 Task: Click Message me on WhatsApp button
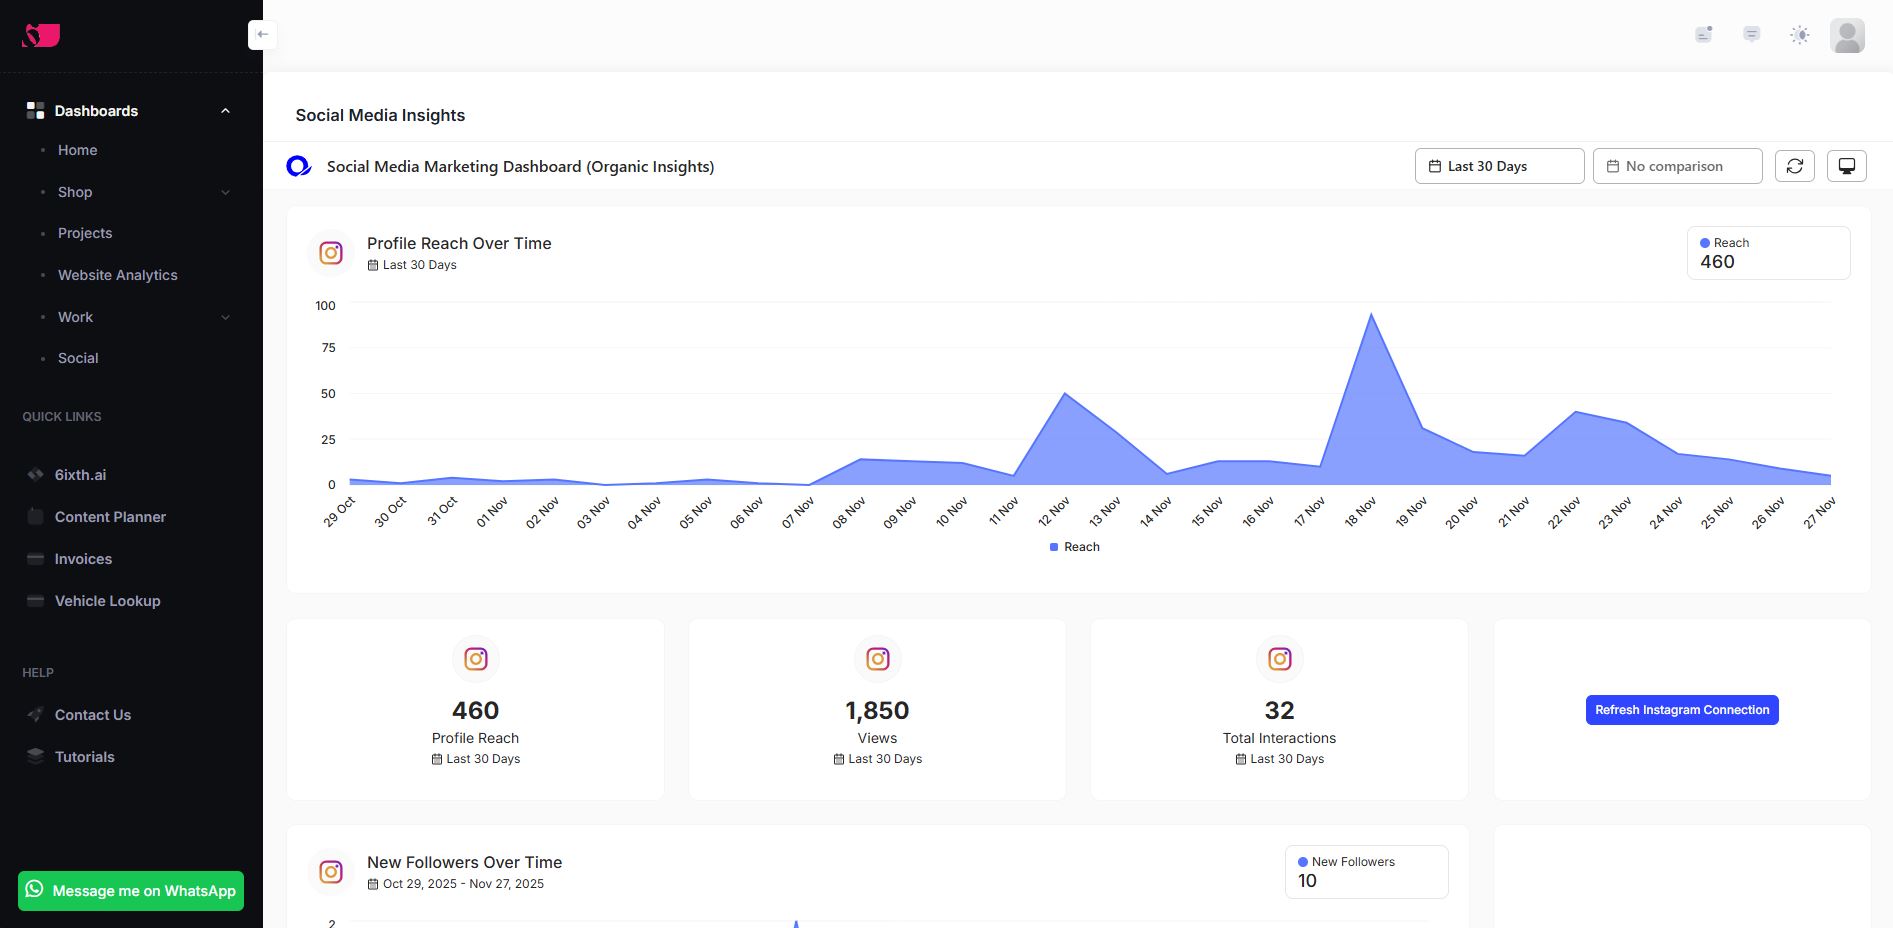pos(131,891)
